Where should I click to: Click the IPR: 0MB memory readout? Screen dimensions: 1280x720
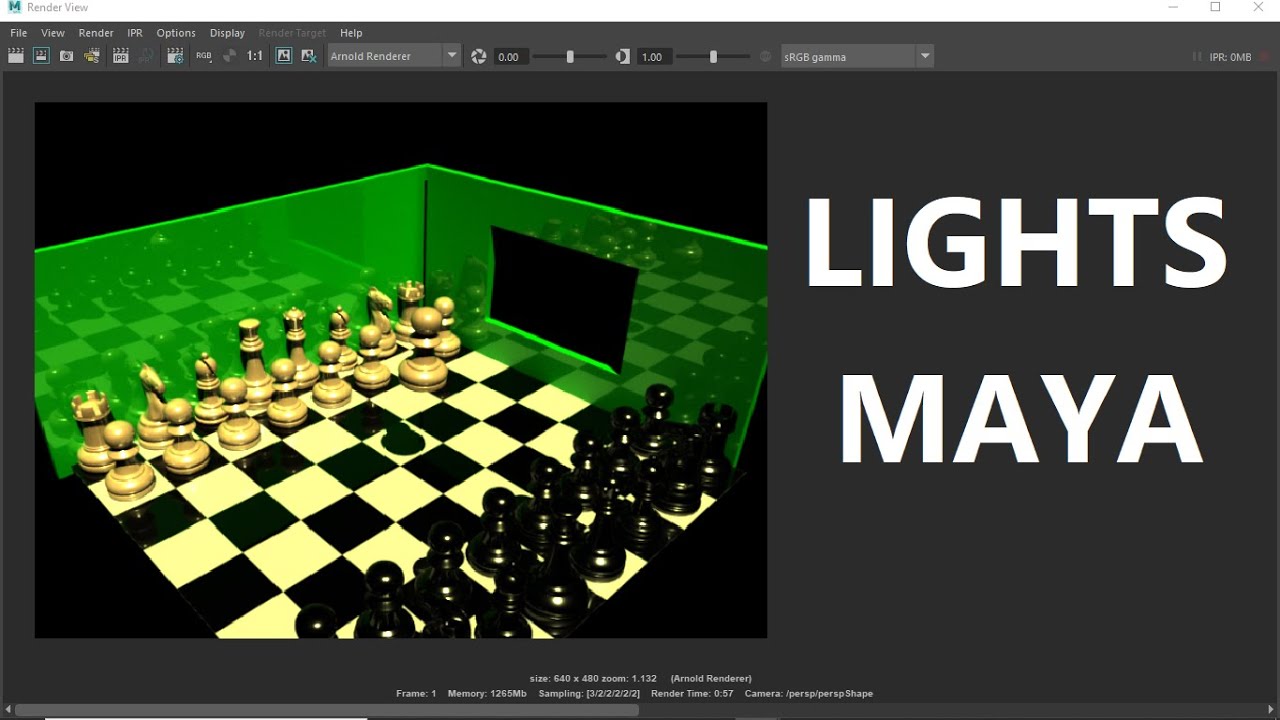tap(1230, 57)
